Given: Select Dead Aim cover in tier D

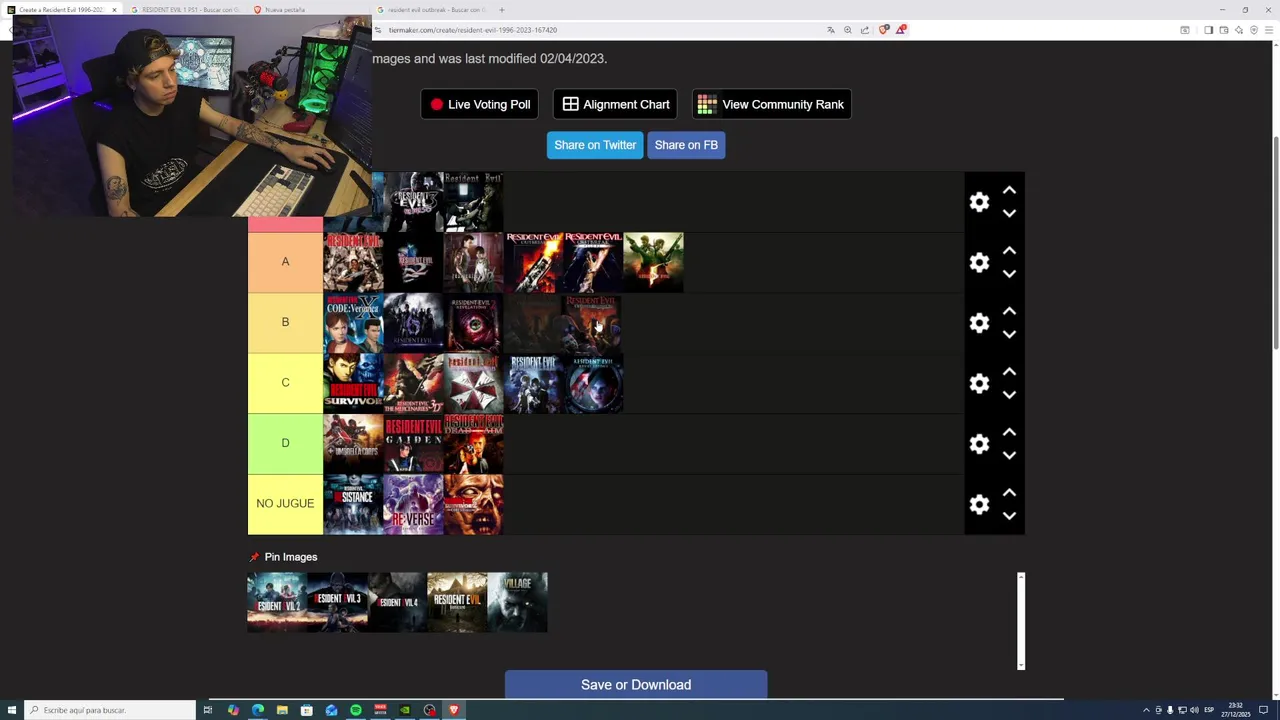Looking at the screenshot, I should pyautogui.click(x=473, y=444).
